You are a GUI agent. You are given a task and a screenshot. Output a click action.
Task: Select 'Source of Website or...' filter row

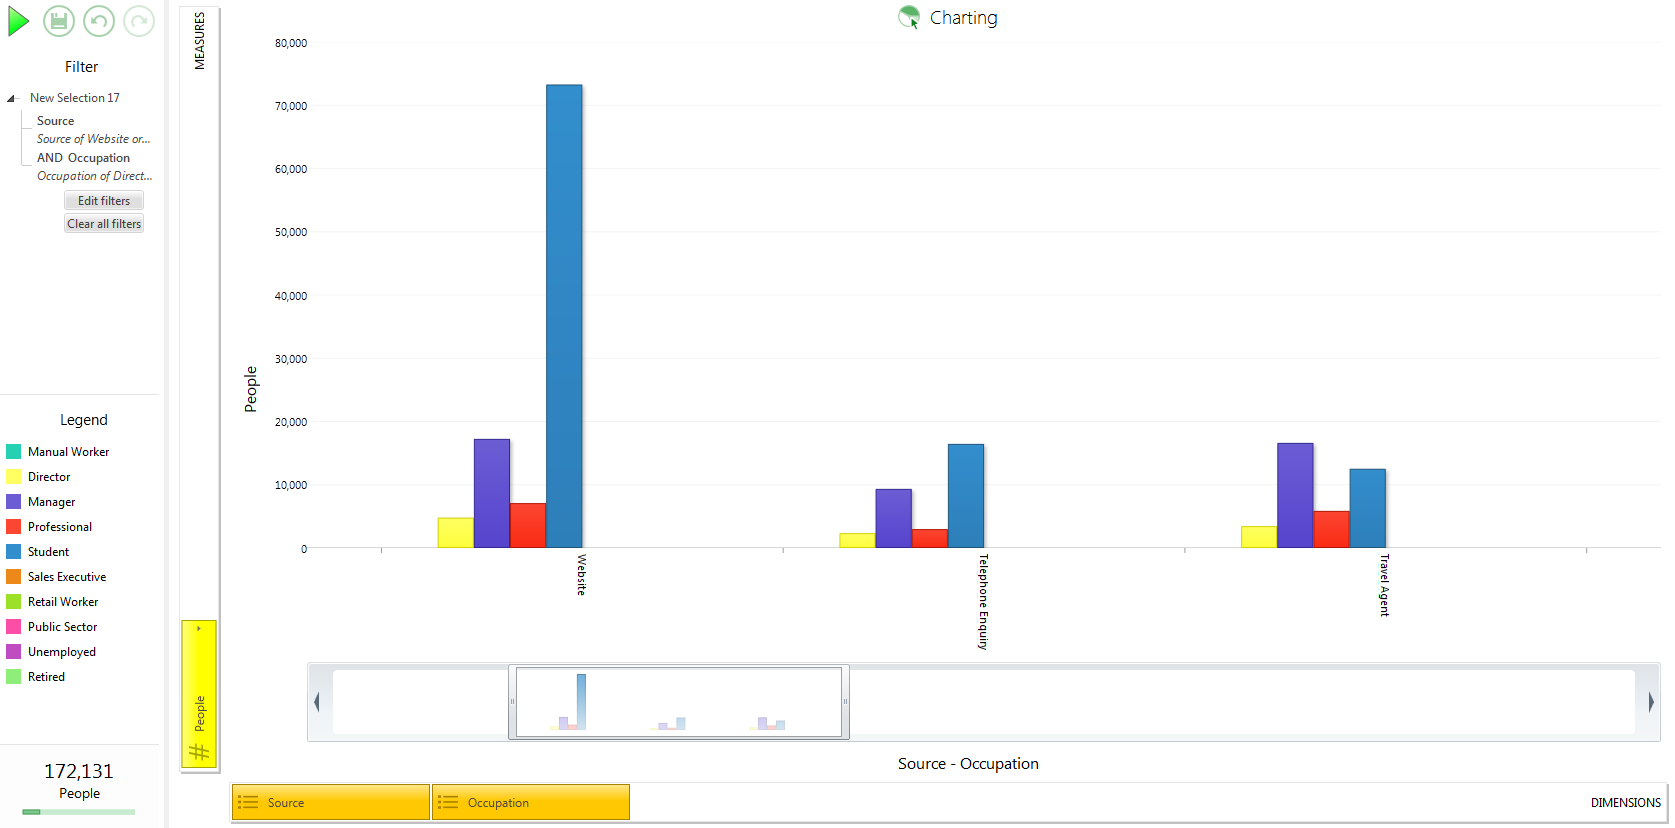93,139
